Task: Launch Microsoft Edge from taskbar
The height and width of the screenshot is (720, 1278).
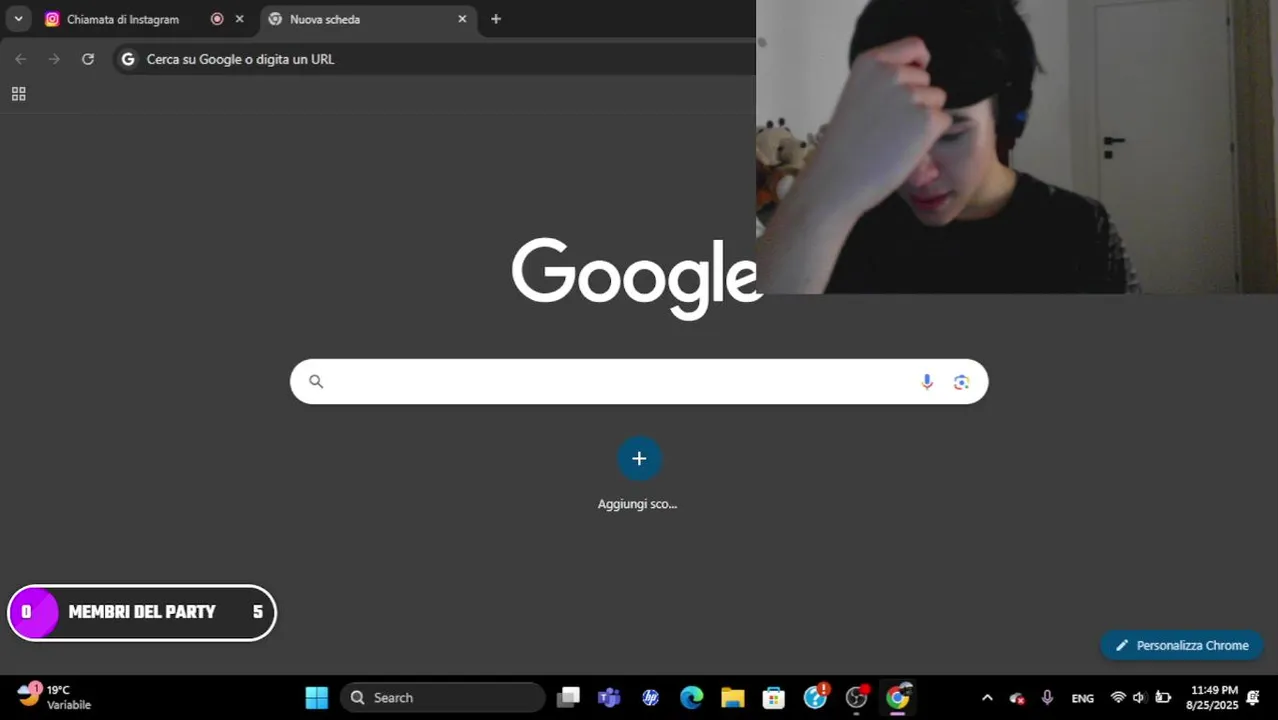Action: pyautogui.click(x=691, y=697)
